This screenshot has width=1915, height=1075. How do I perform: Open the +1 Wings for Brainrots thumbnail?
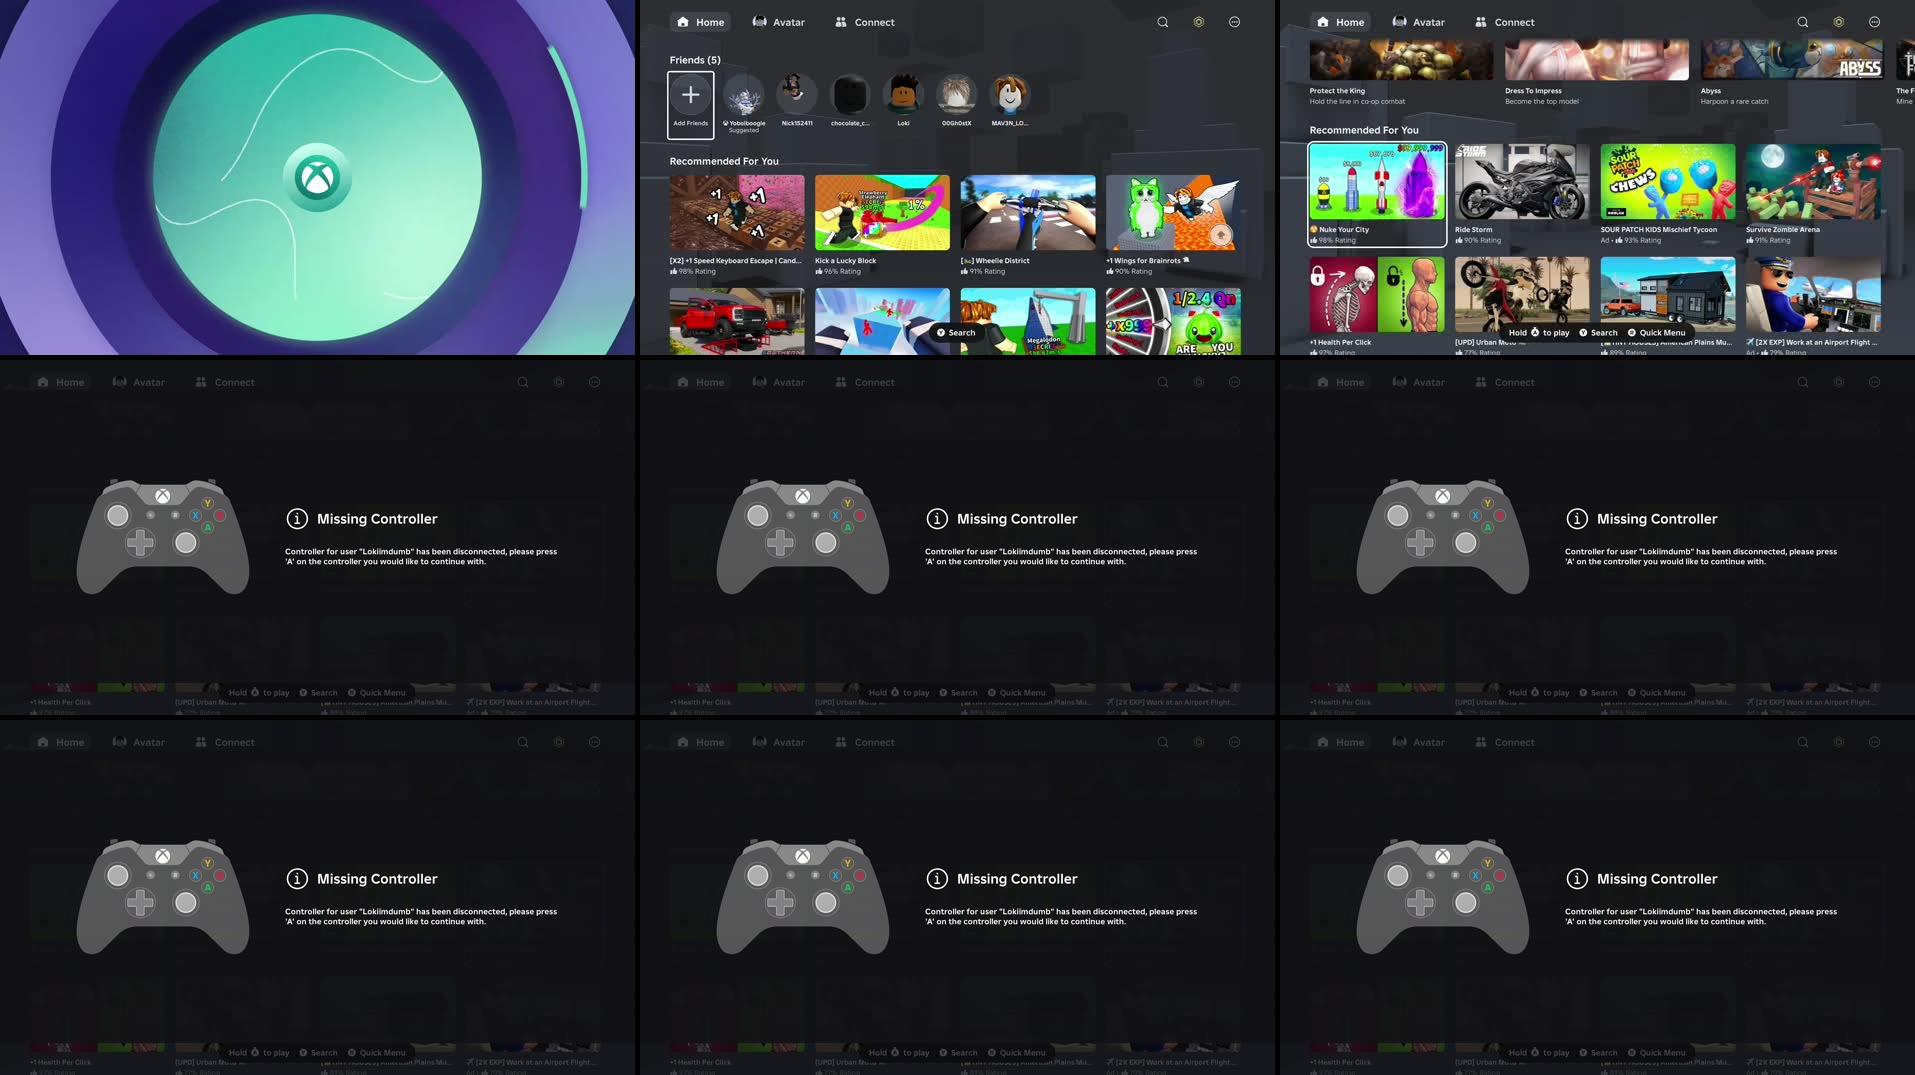pos(1173,213)
